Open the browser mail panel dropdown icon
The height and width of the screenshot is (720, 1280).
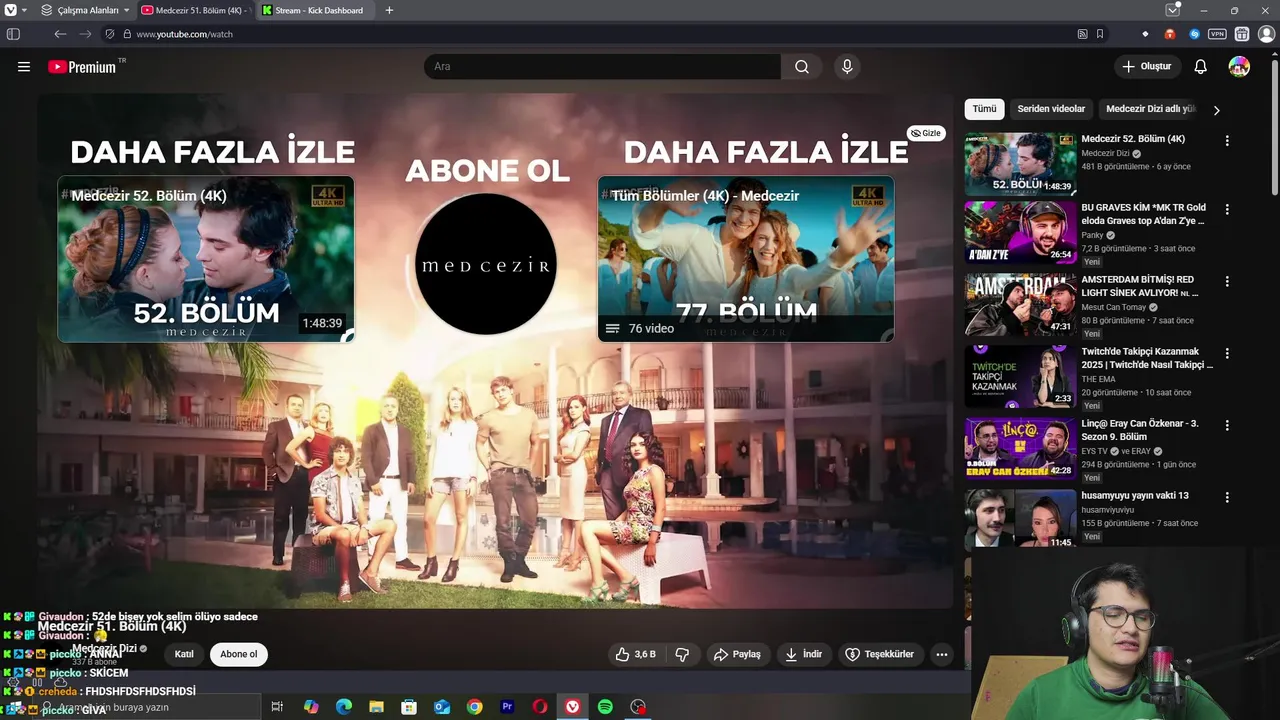point(1172,10)
